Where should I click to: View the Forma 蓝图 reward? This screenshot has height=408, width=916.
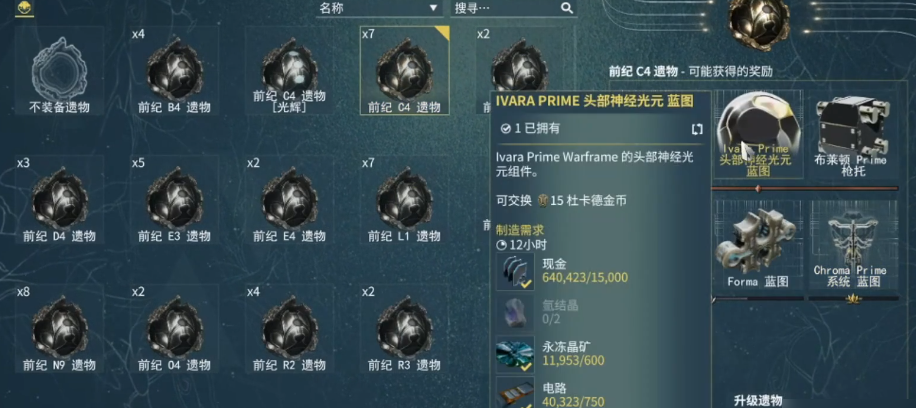[x=758, y=245]
